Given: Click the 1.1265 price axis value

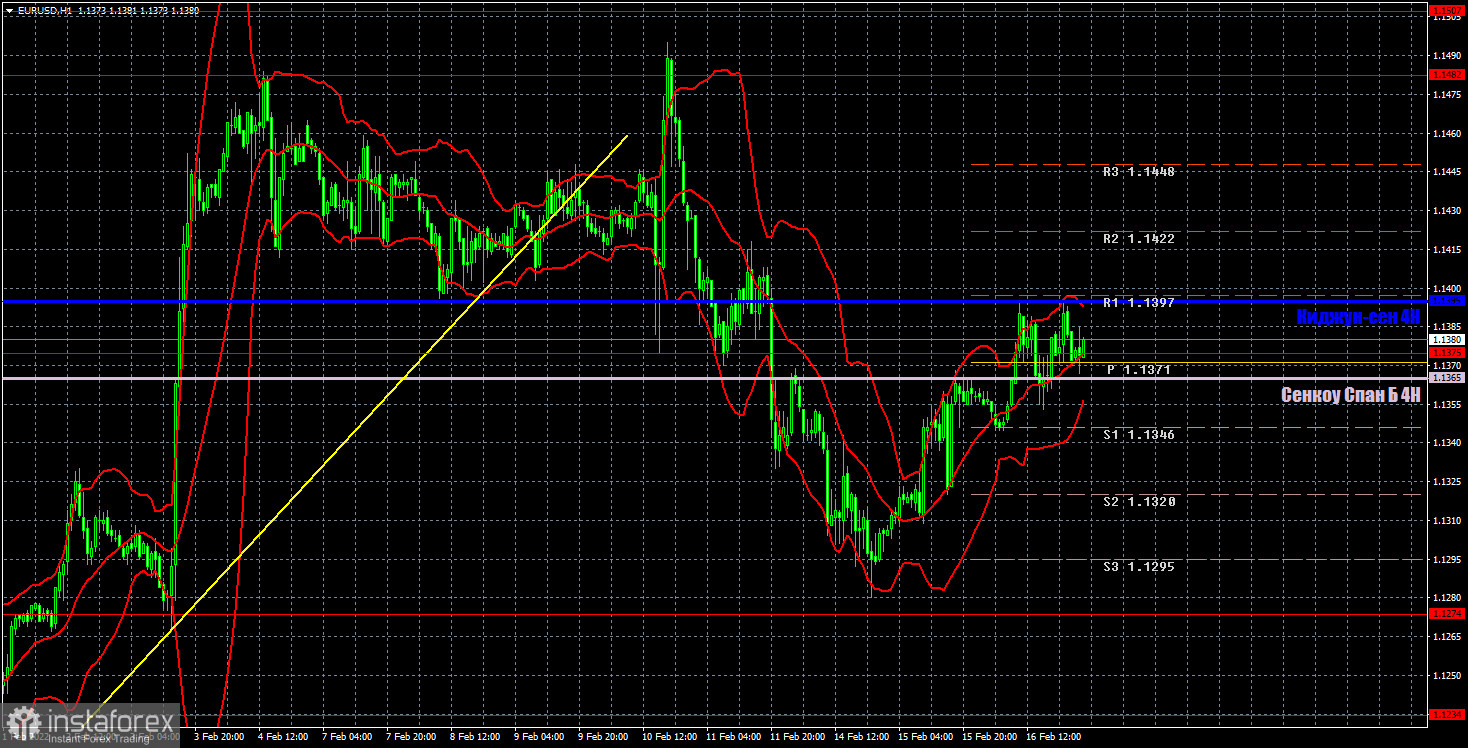Looking at the screenshot, I should pyautogui.click(x=1446, y=637).
